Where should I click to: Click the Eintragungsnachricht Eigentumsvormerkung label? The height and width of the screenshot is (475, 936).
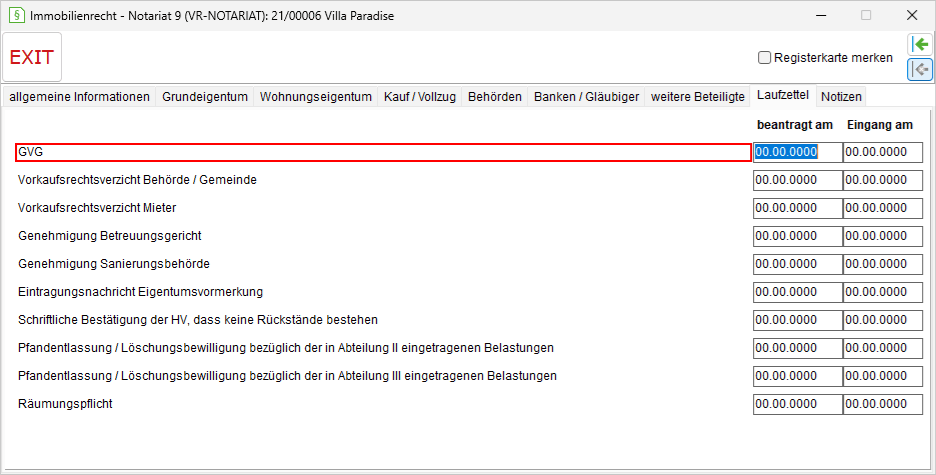pyautogui.click(x=140, y=292)
